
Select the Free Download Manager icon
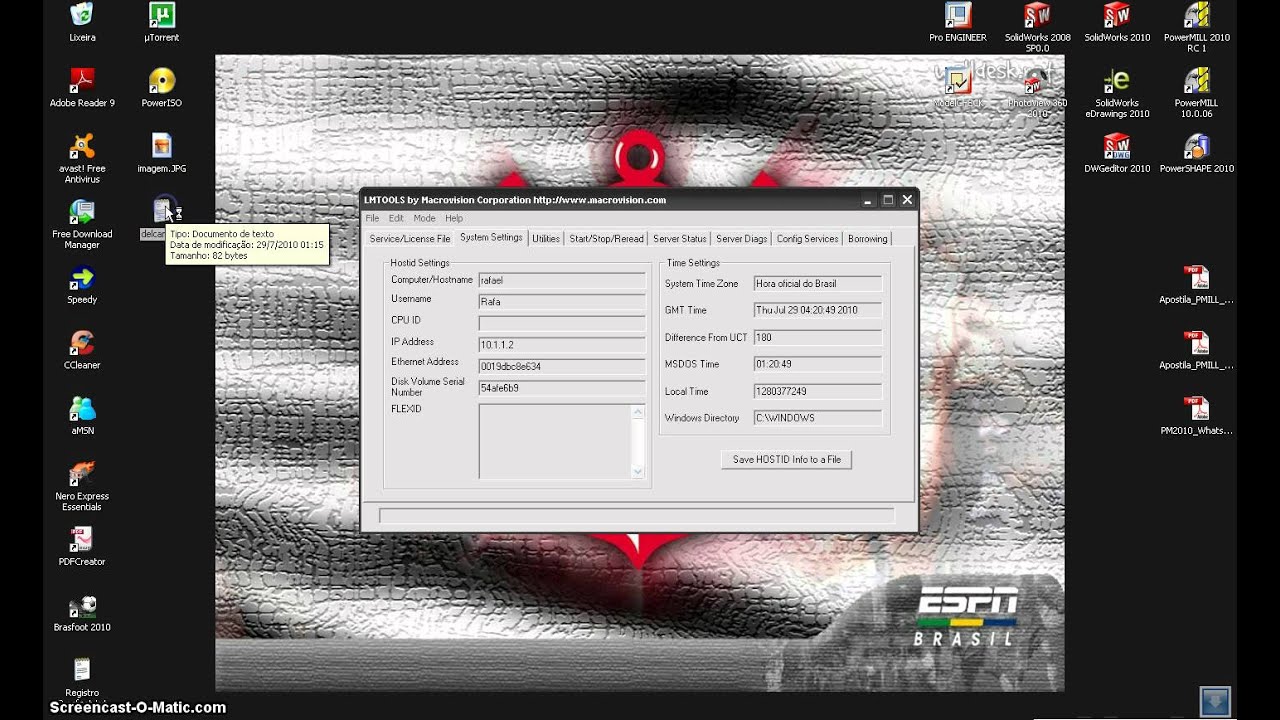click(x=82, y=211)
